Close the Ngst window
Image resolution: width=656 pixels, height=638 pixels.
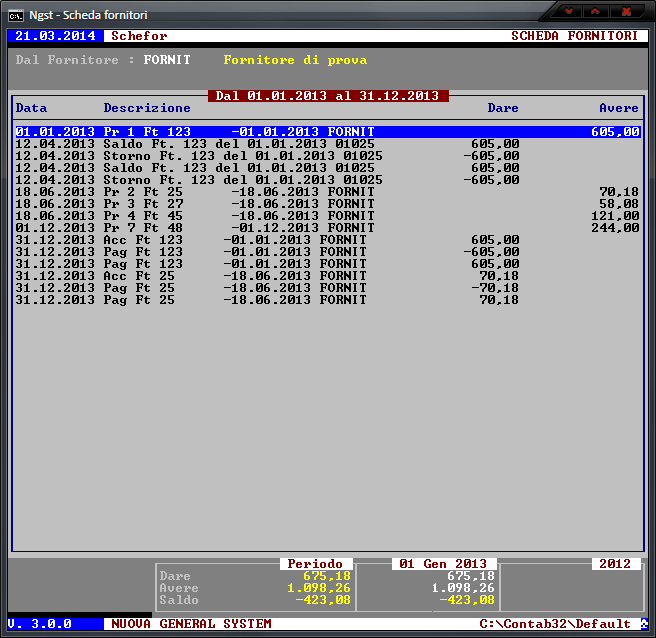[627, 11]
